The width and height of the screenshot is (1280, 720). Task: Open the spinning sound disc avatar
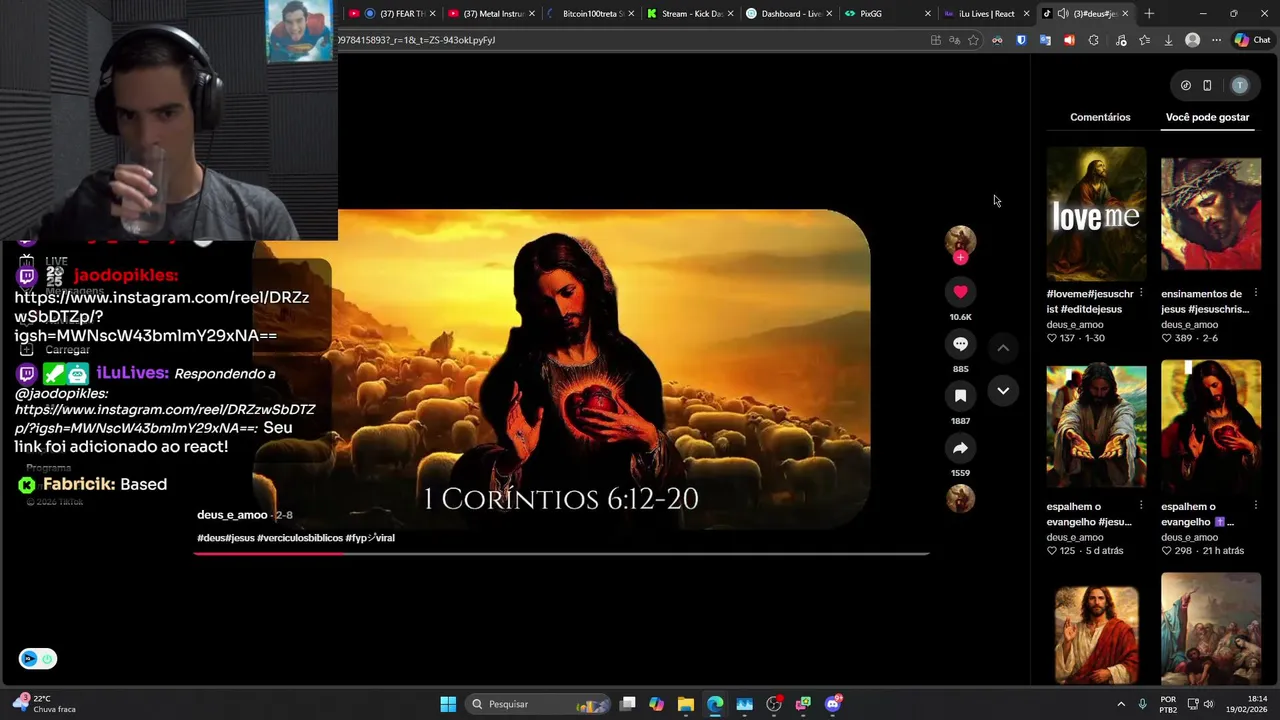pos(960,498)
